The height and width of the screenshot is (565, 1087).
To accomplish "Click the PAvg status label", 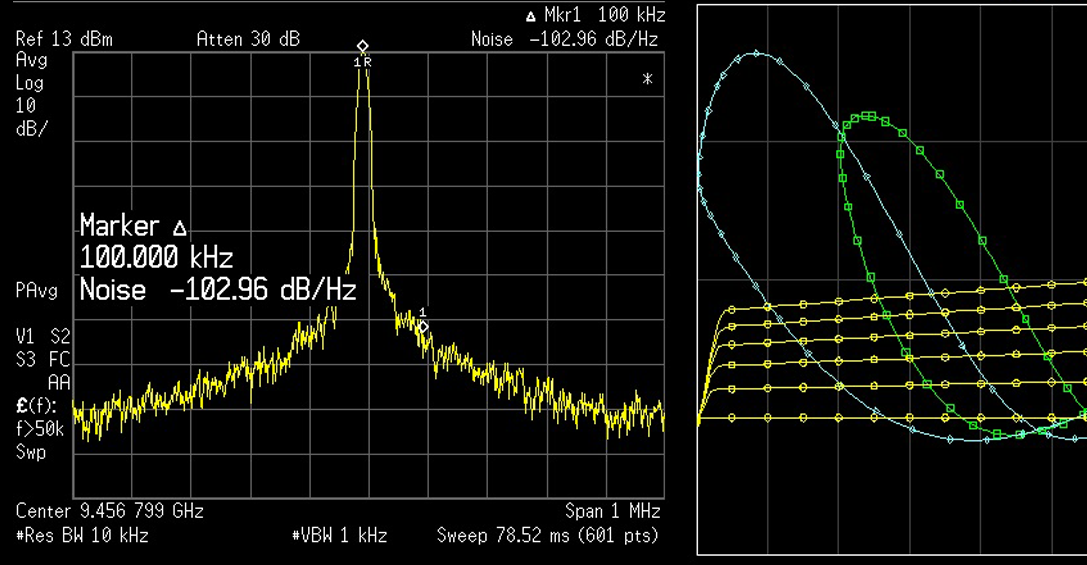I will pyautogui.click(x=36, y=291).
